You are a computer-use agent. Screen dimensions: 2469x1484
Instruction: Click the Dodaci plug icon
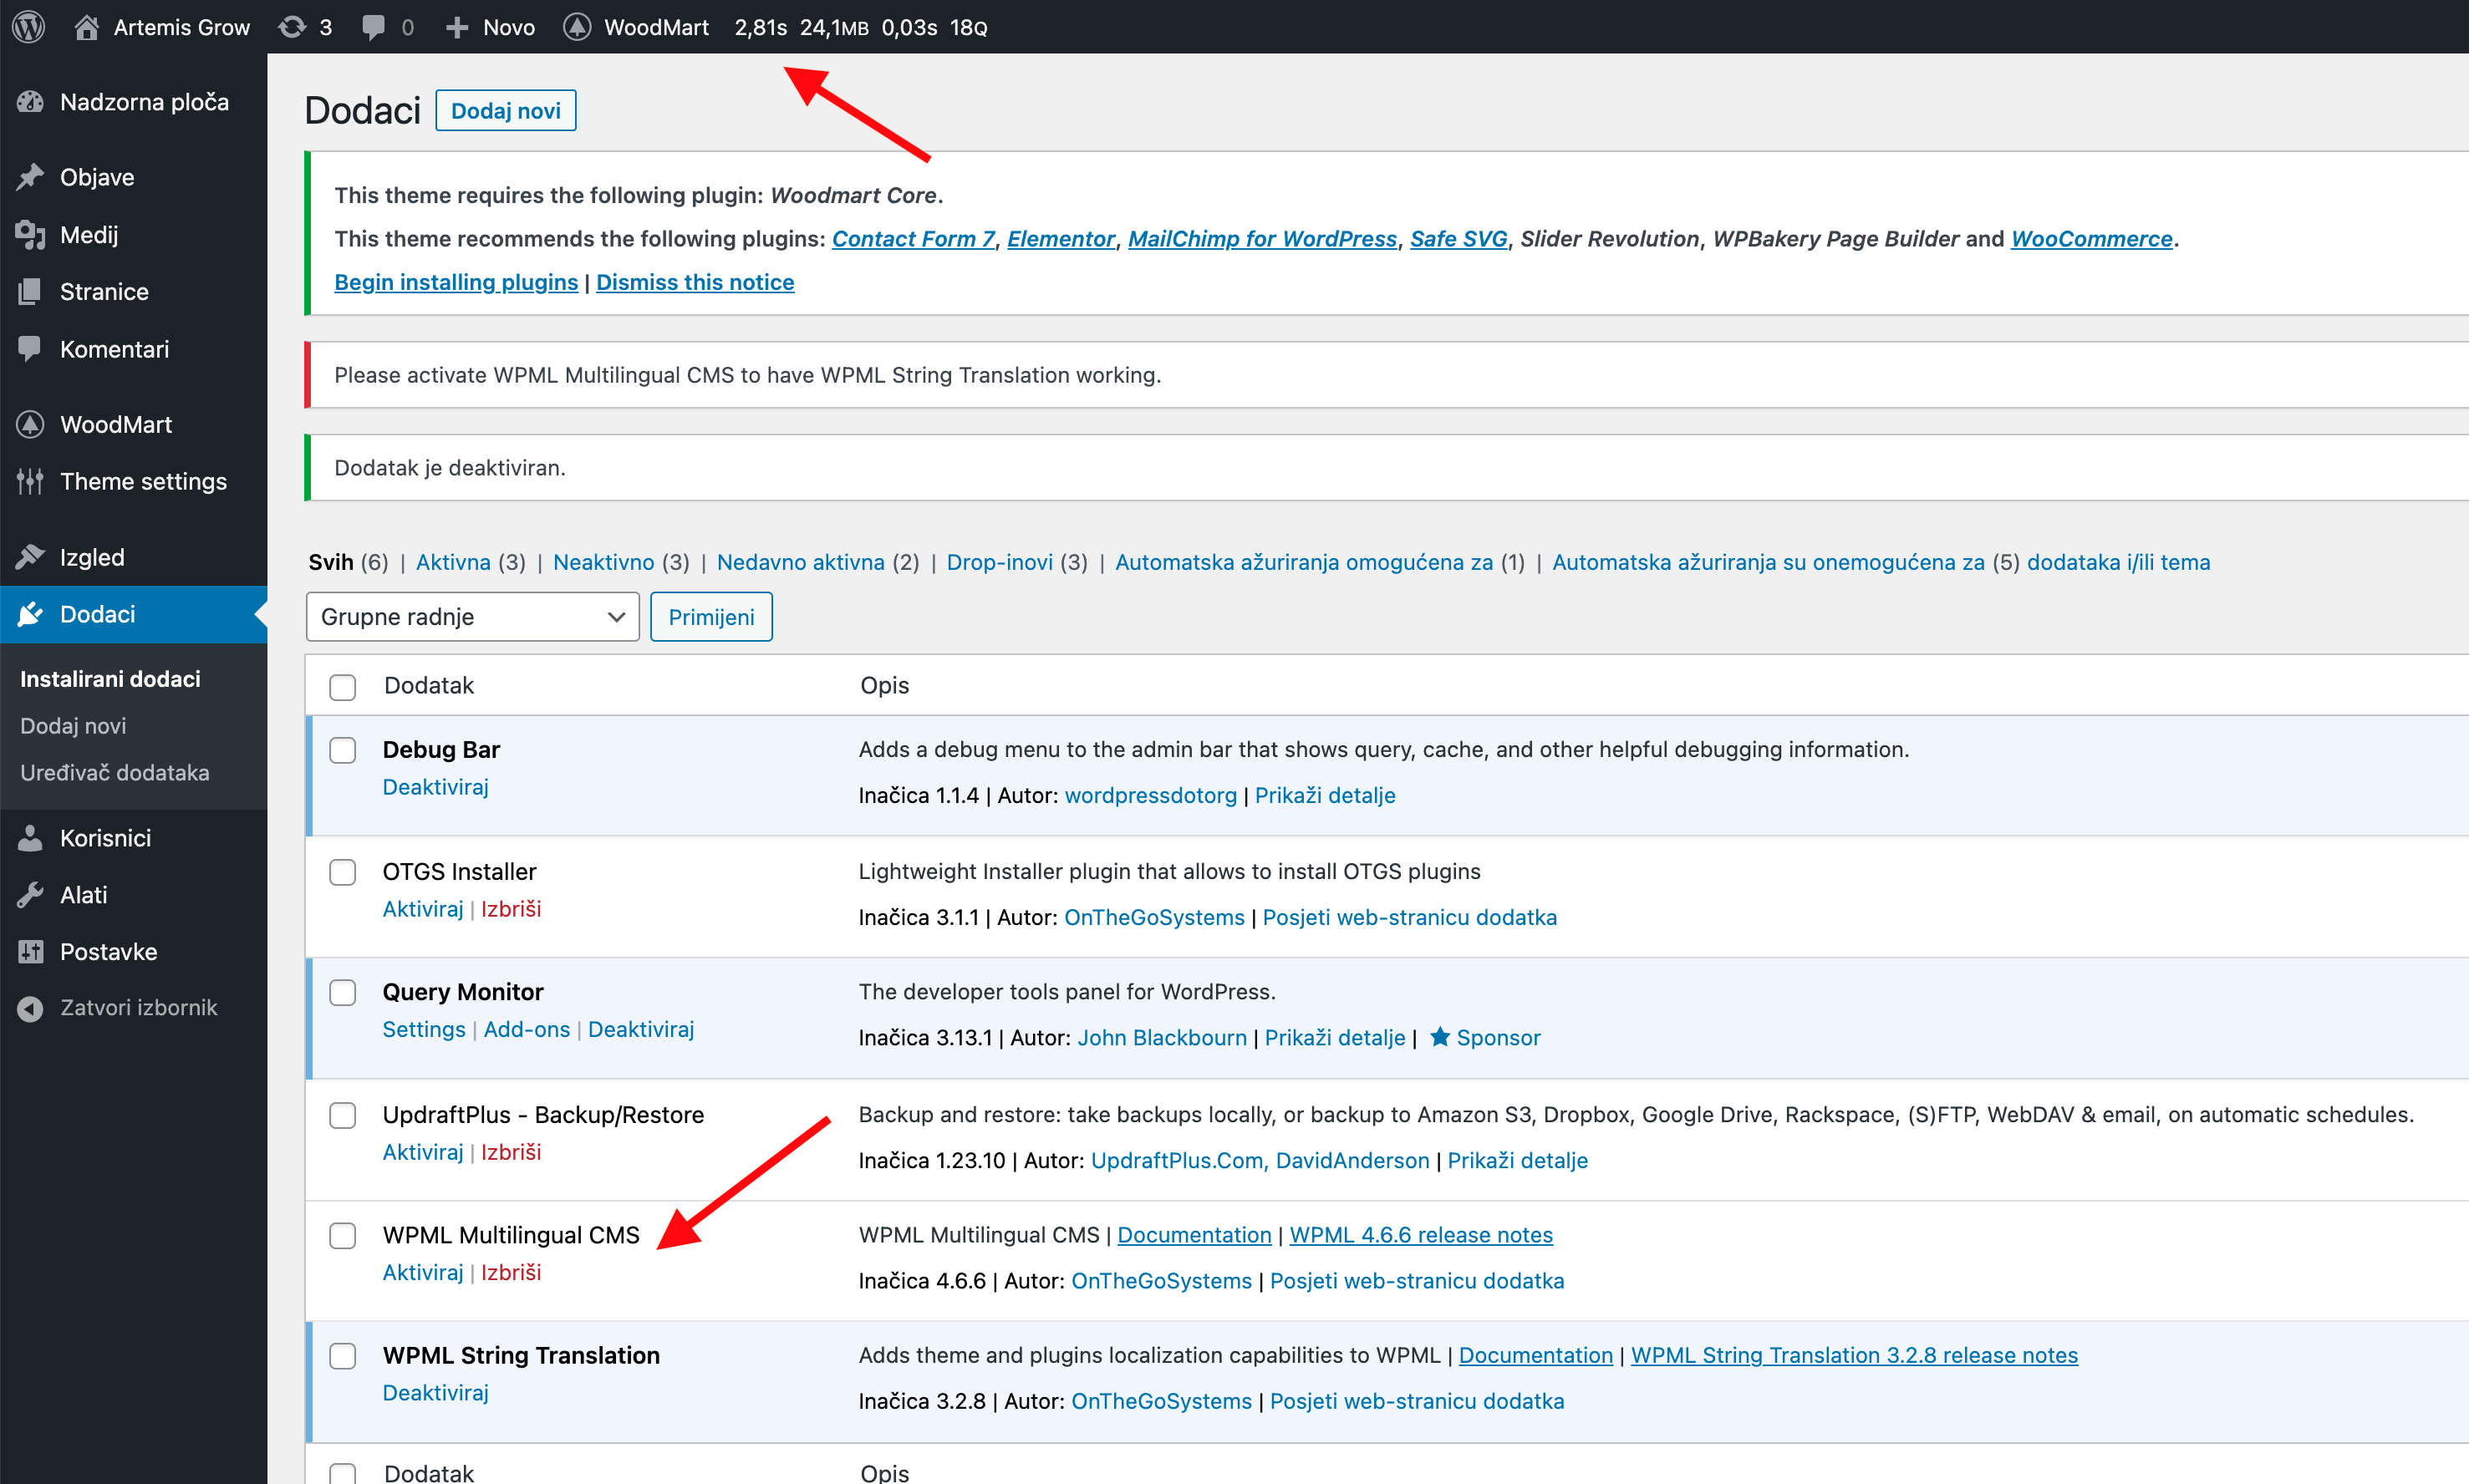point(31,614)
